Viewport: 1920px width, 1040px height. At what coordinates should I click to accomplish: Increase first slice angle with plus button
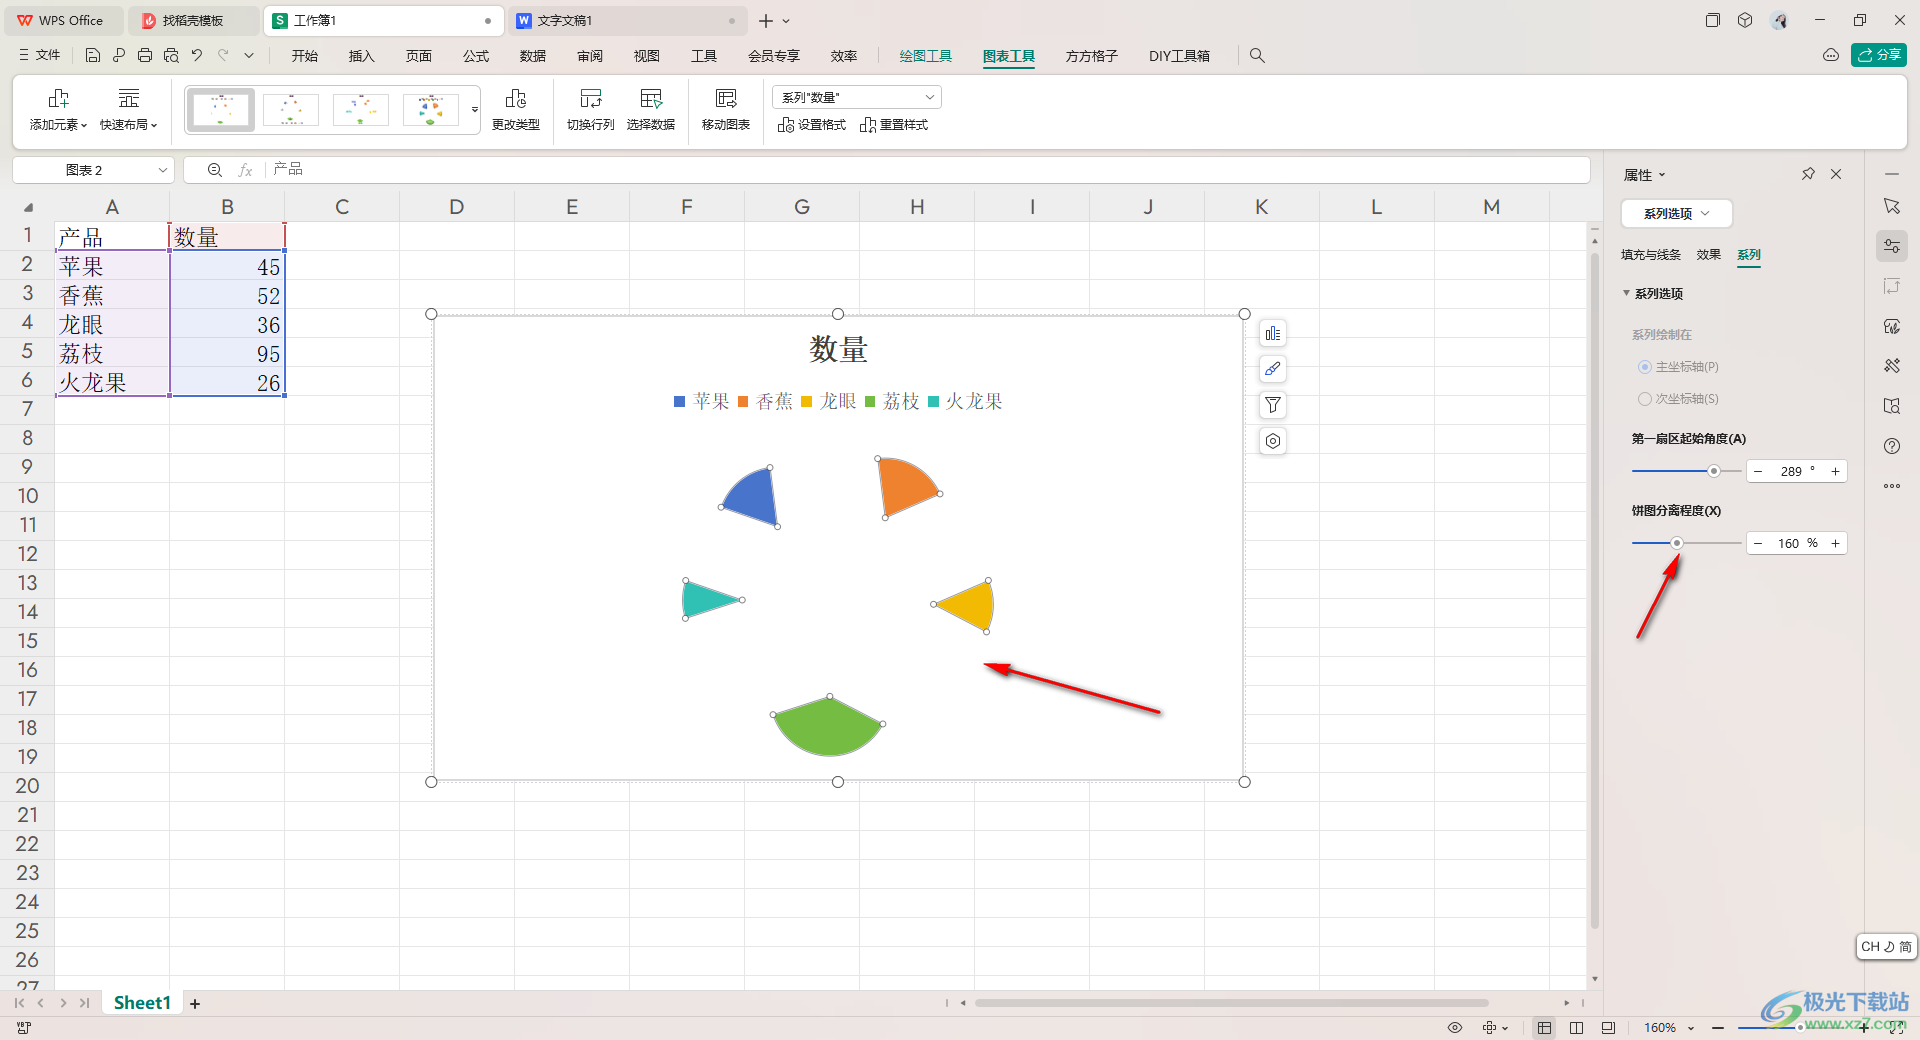point(1835,471)
